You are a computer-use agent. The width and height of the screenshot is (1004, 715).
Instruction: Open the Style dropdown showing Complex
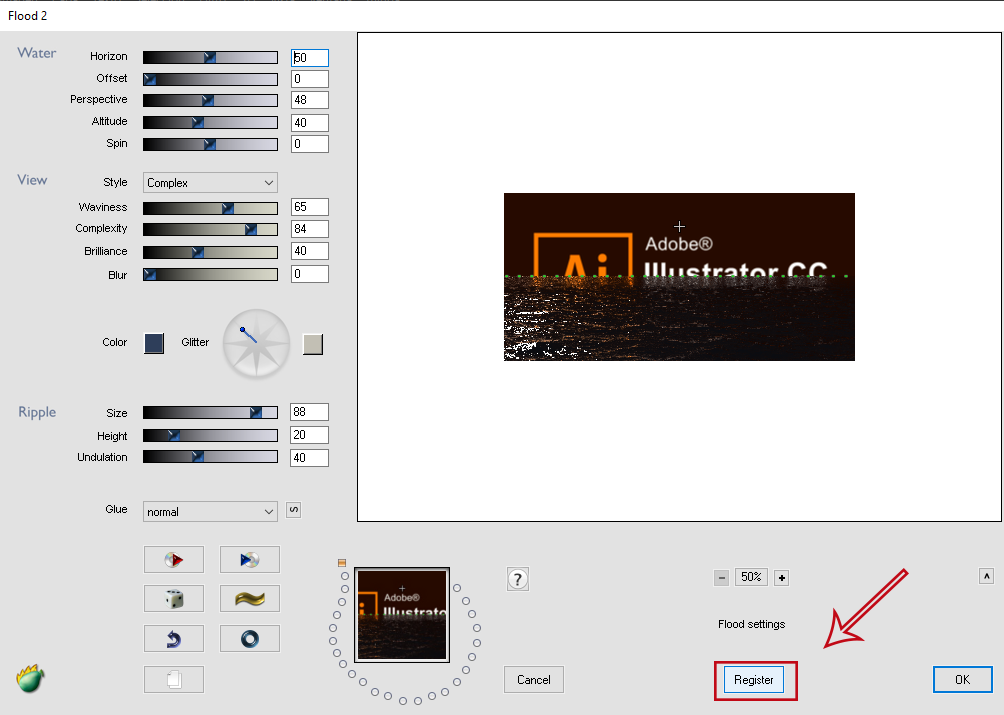click(x=210, y=182)
